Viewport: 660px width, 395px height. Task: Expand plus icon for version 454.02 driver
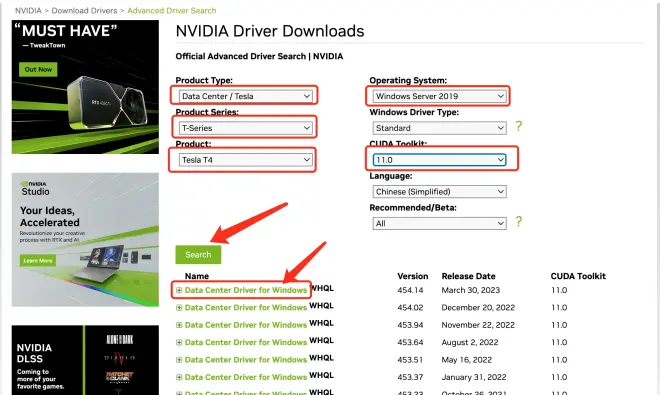pos(179,308)
